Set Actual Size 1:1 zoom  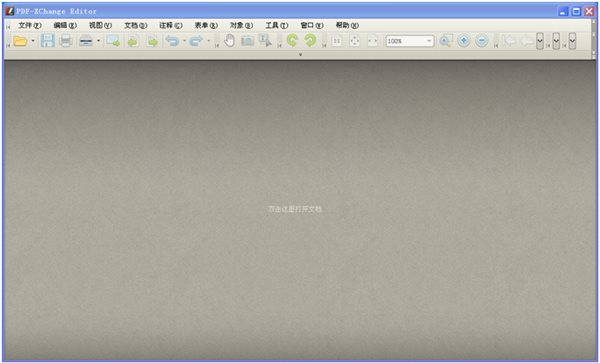[x=337, y=41]
